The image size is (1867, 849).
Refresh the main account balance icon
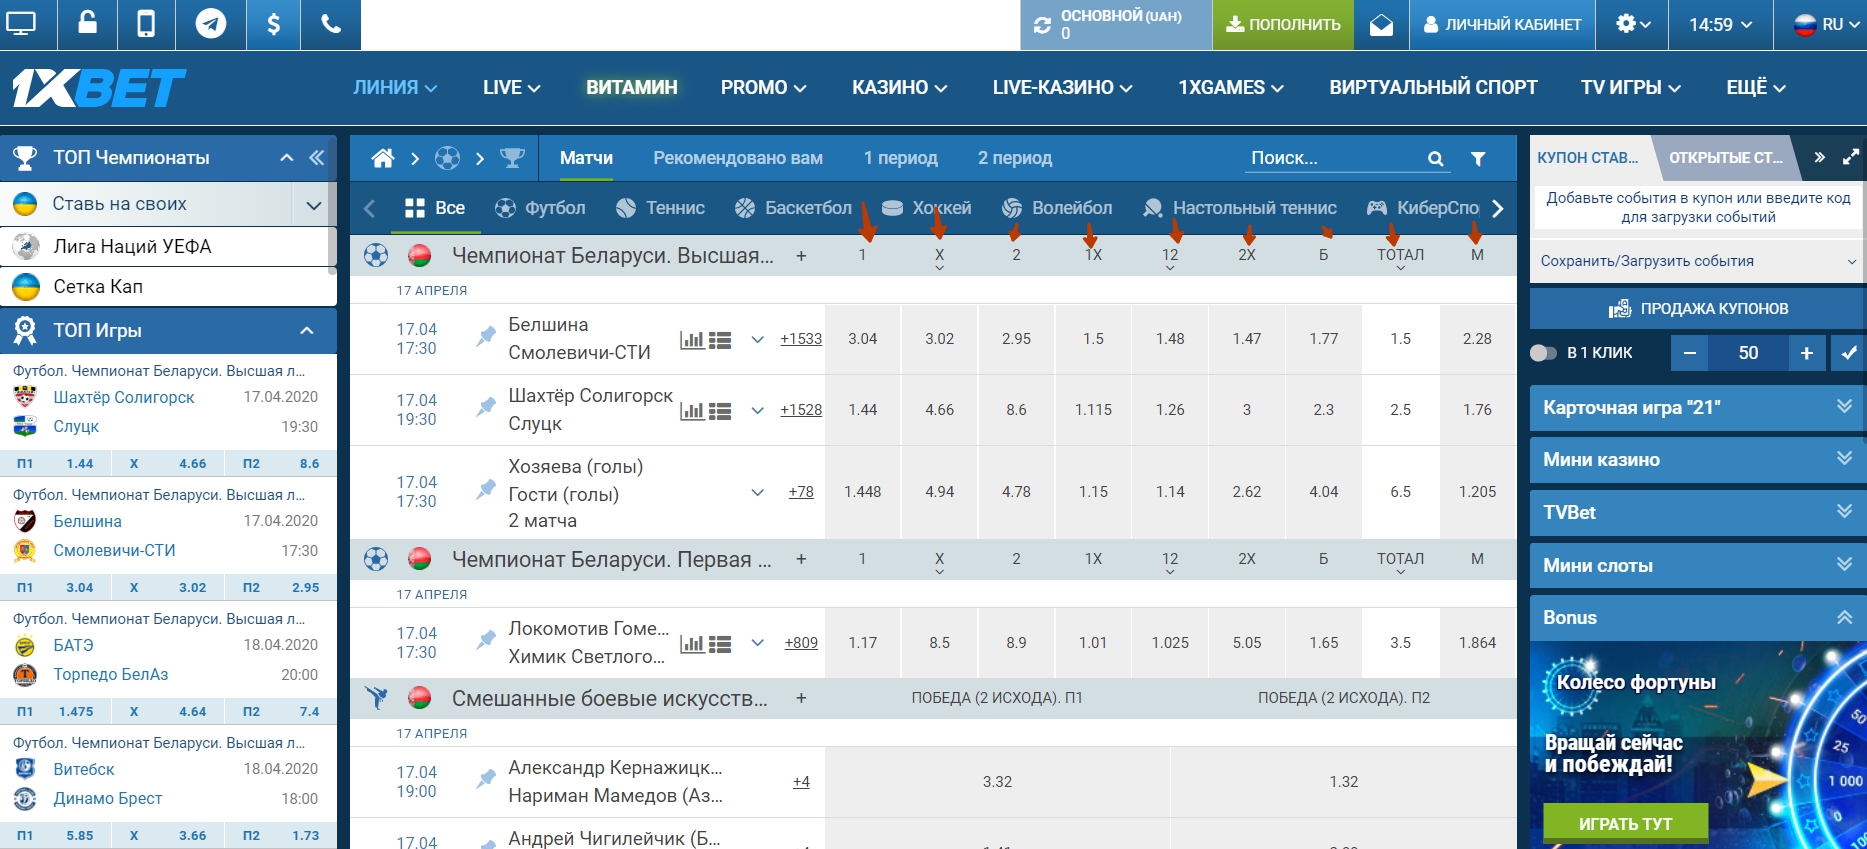pyautogui.click(x=1042, y=25)
